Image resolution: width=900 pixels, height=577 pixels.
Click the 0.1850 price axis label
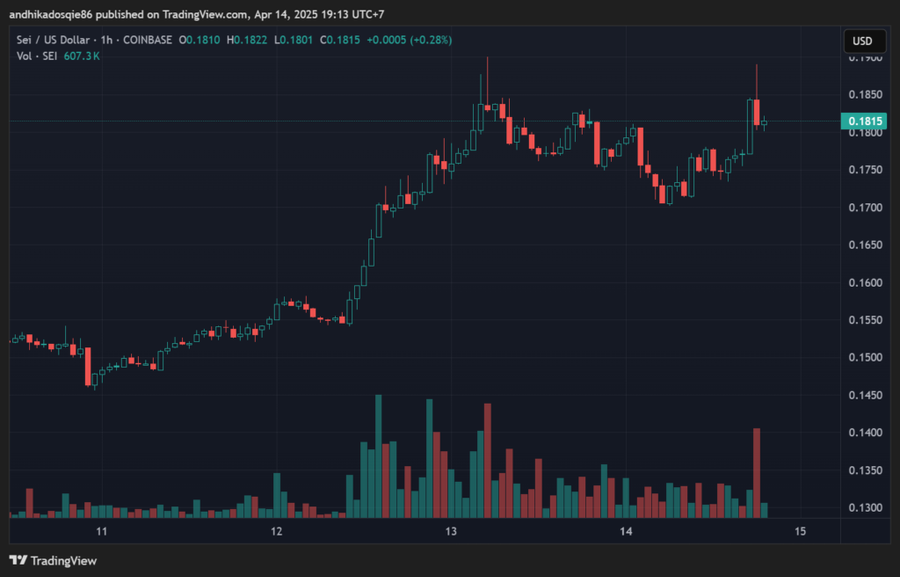pyautogui.click(x=866, y=95)
